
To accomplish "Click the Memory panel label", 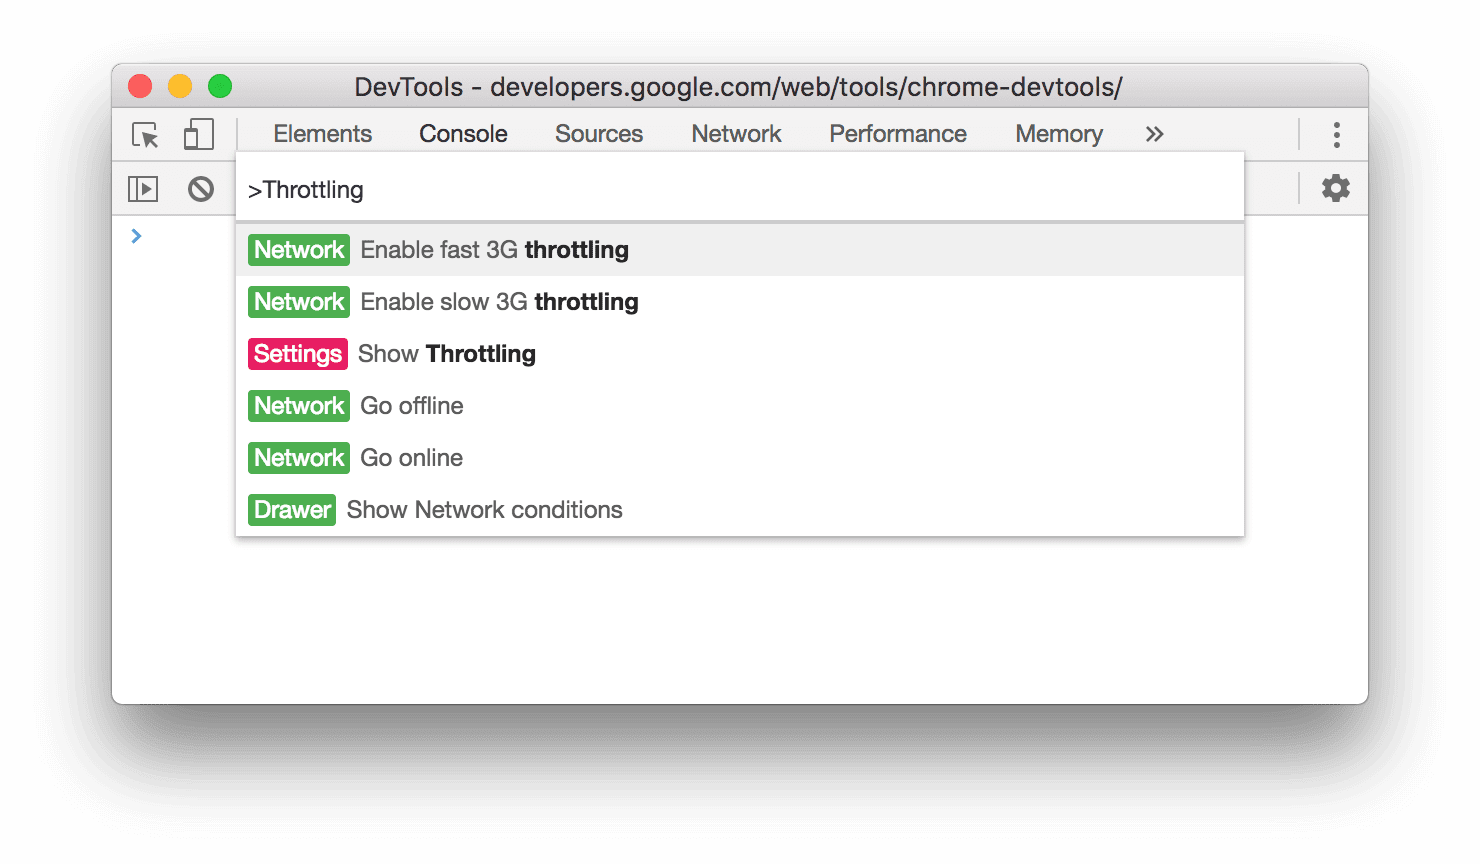I will tap(1058, 133).
